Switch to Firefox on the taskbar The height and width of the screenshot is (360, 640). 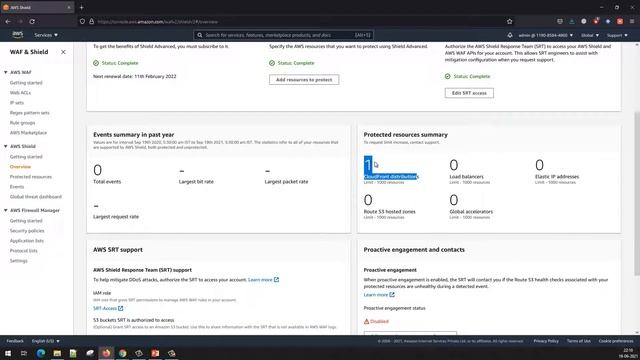[106, 353]
